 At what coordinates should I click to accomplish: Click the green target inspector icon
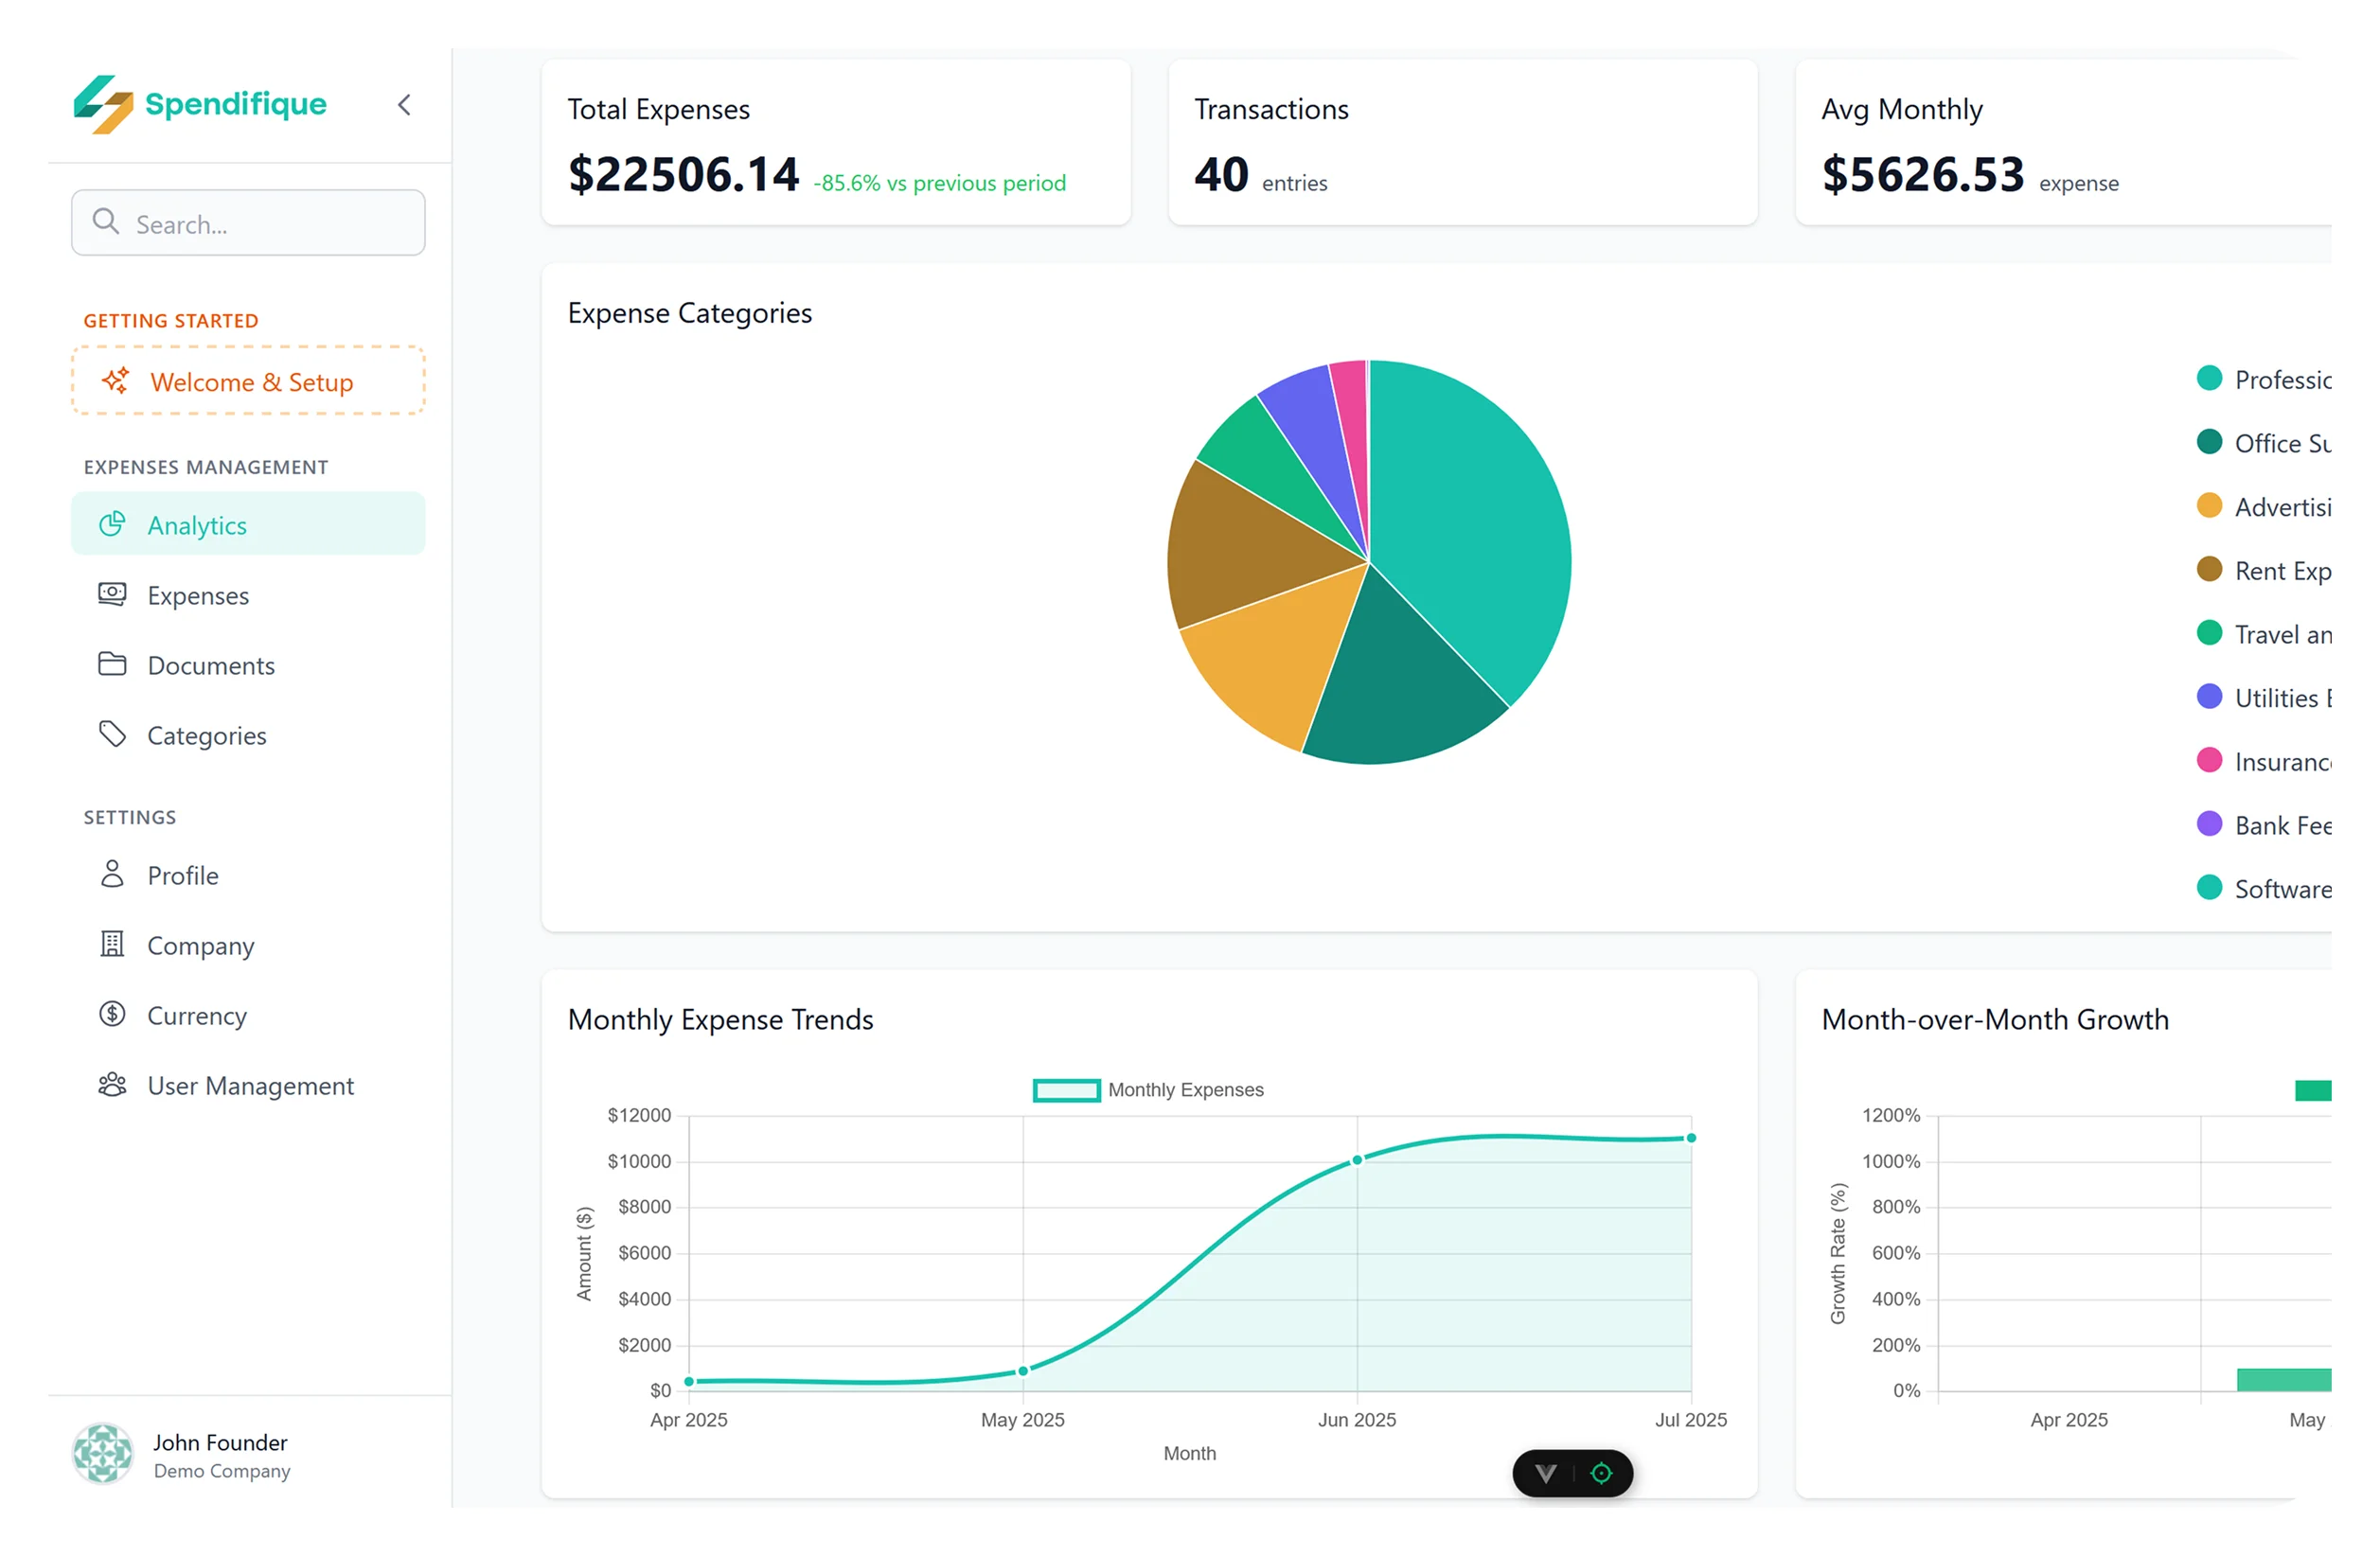tap(1601, 1473)
